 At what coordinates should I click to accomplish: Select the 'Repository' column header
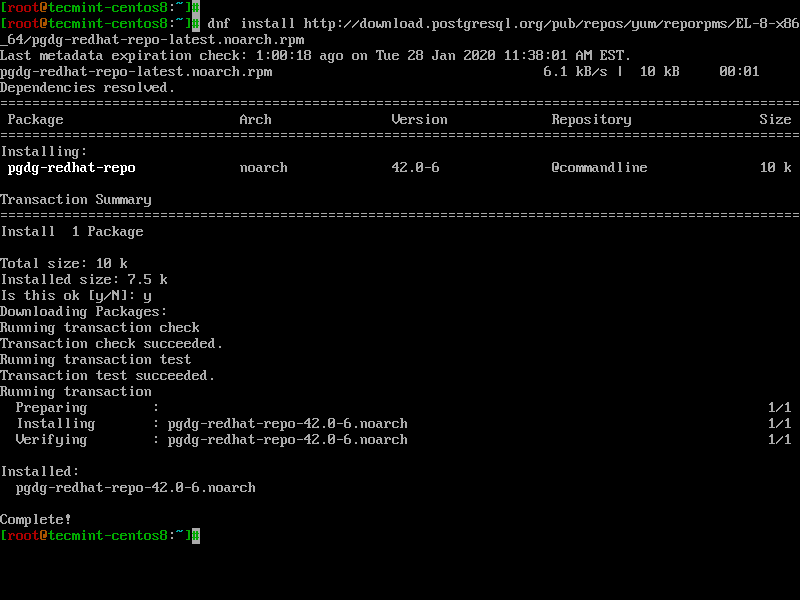pyautogui.click(x=591, y=120)
